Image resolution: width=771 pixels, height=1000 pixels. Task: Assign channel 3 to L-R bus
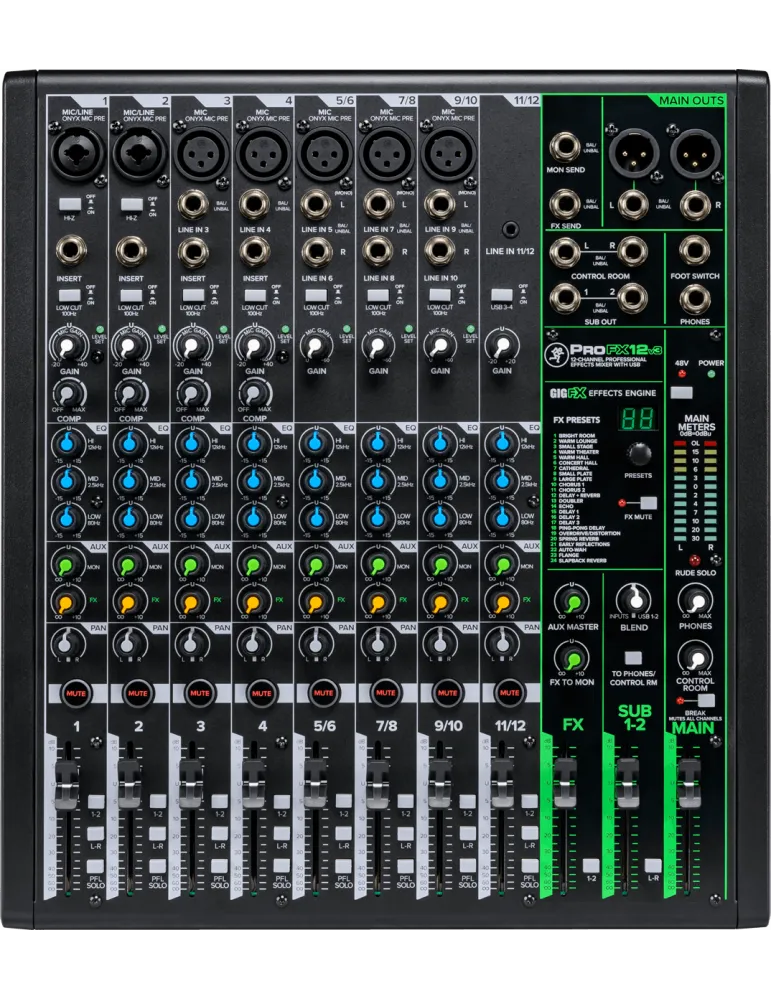point(219,833)
